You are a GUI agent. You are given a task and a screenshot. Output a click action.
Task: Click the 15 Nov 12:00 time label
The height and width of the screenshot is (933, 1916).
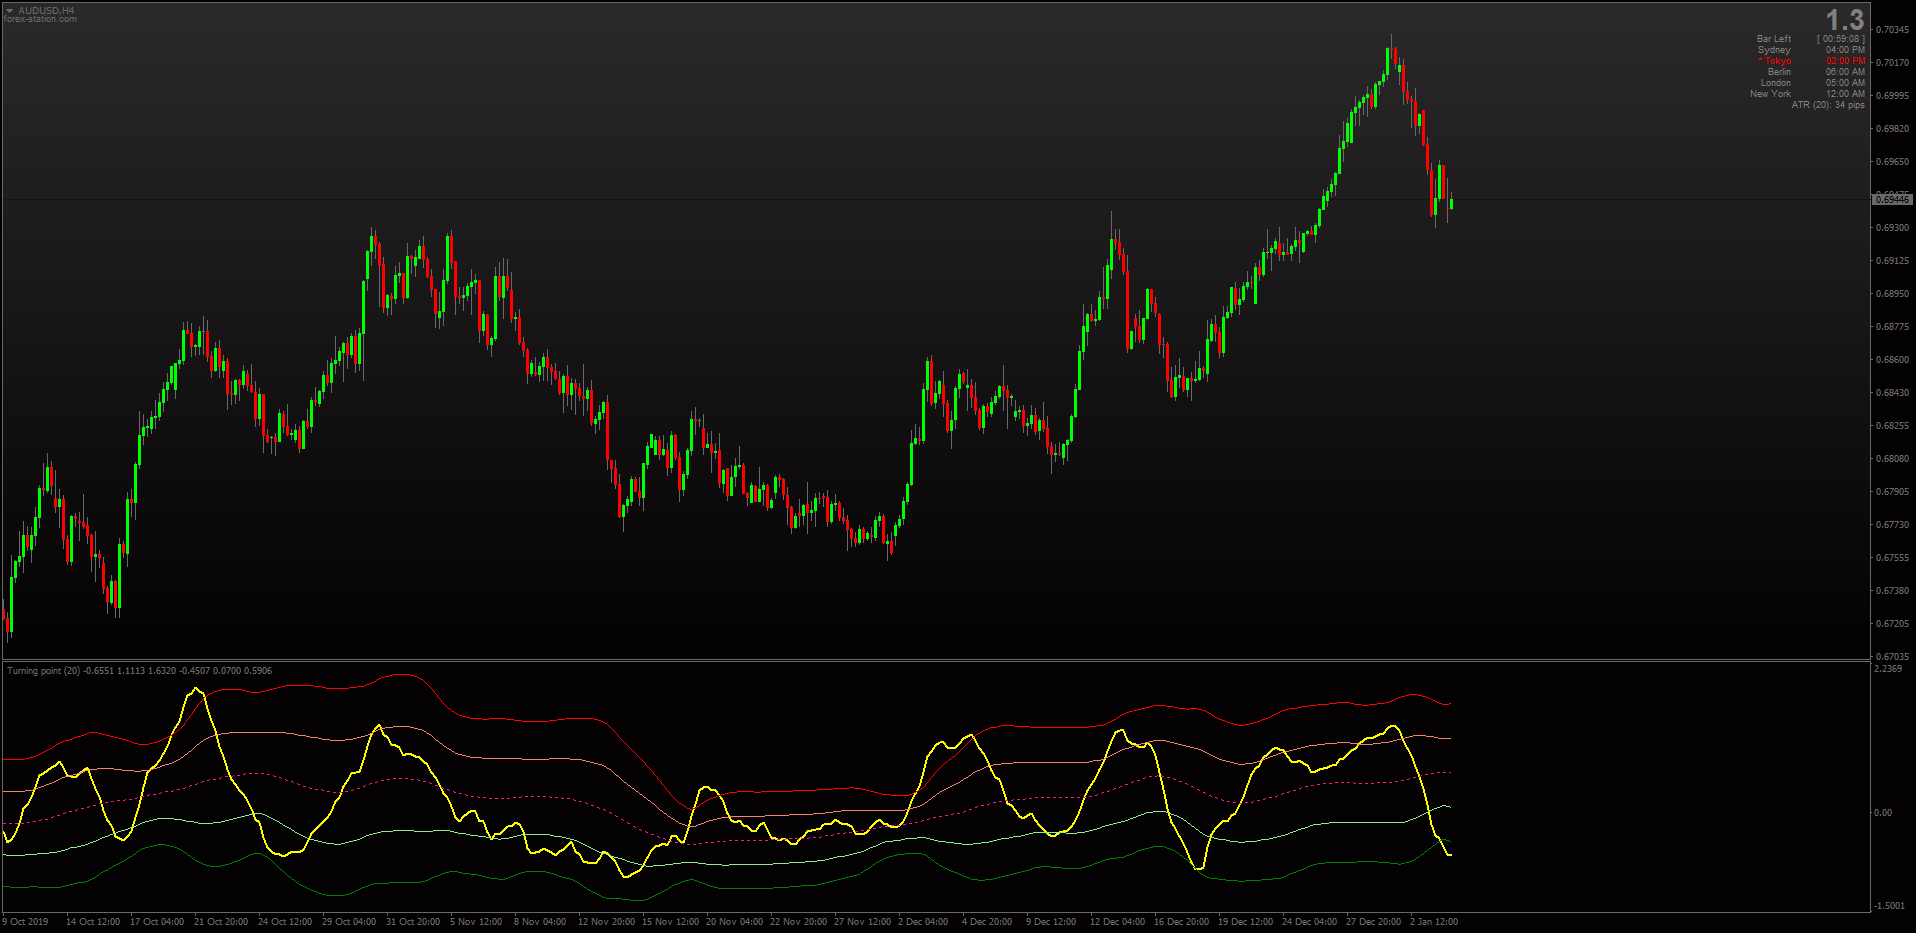point(670,922)
